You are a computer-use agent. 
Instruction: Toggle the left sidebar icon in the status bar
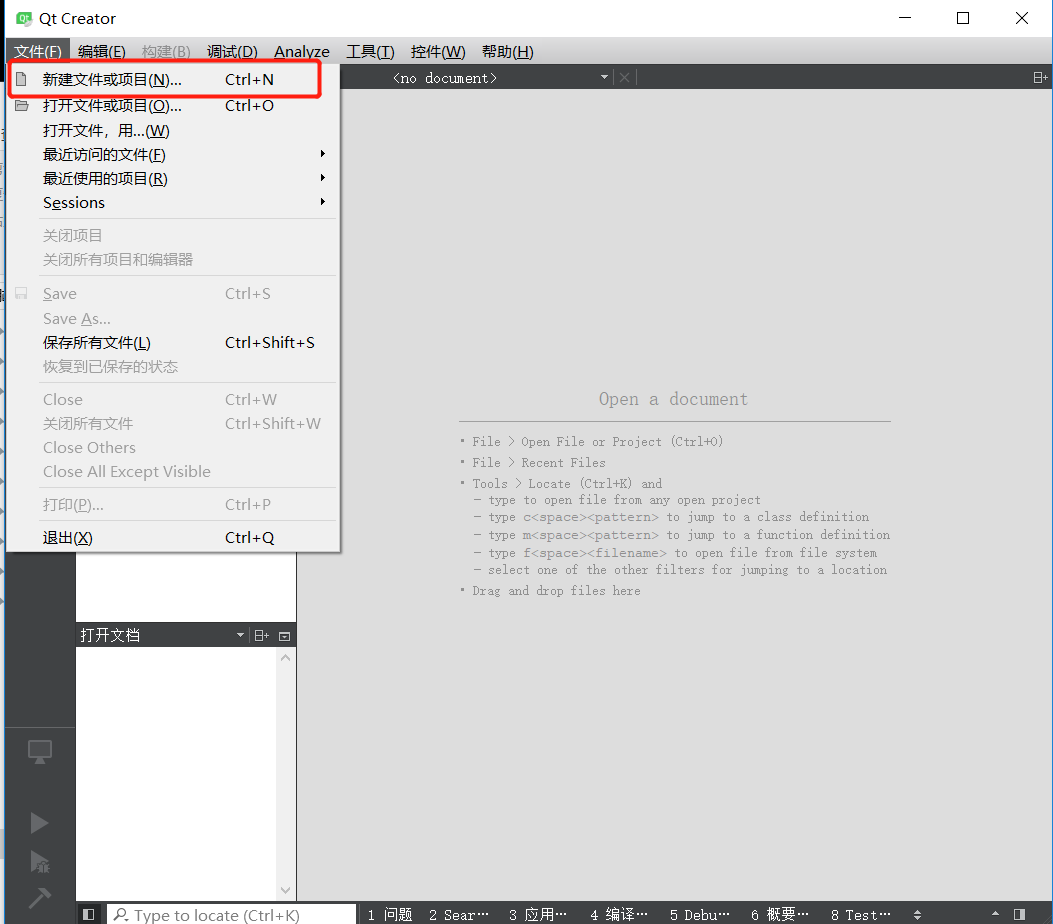point(88,914)
